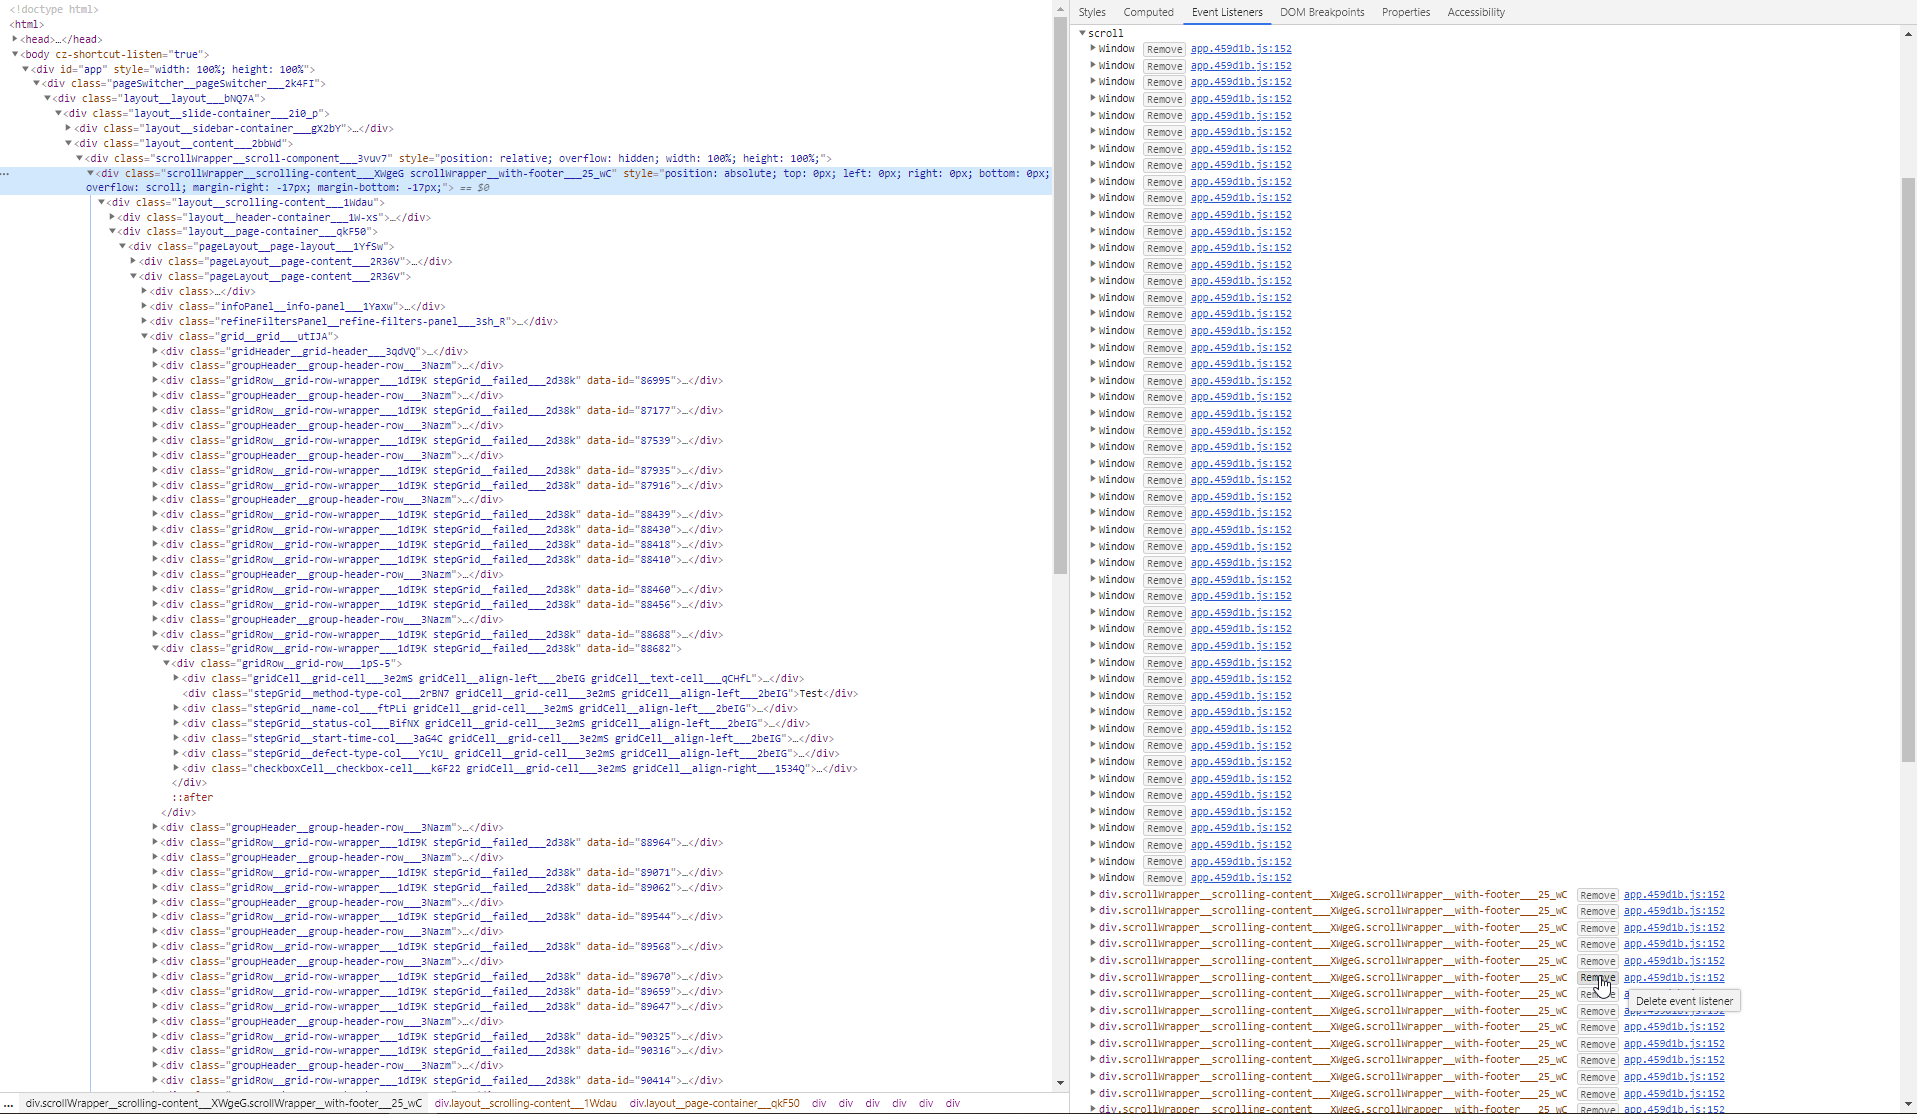Select grid row data-id 89071
Screen dimensions: 1917x1114
[x=442, y=872]
